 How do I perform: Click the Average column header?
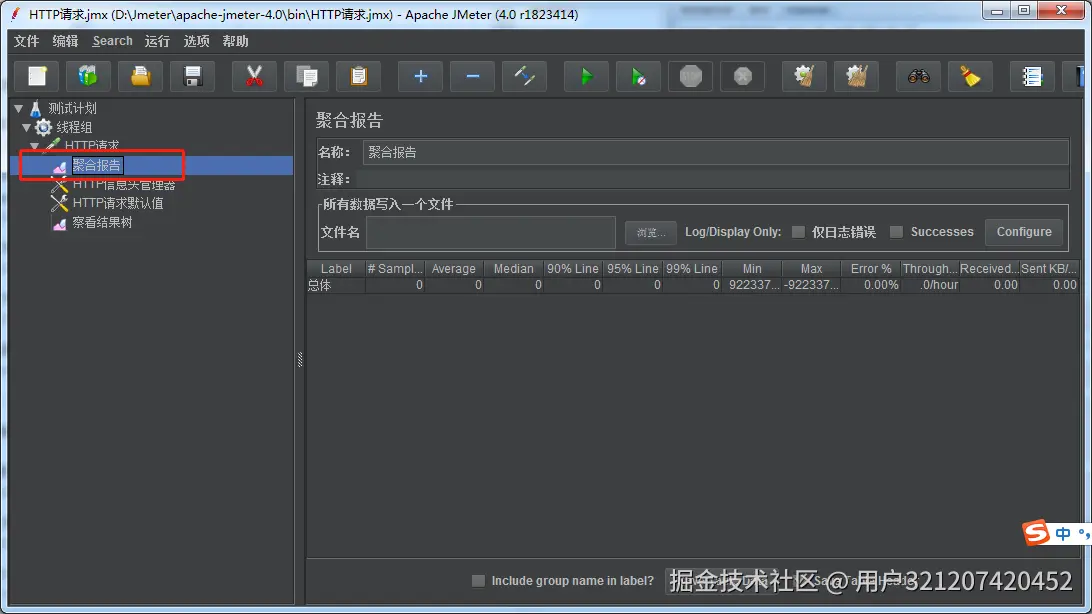coord(453,269)
